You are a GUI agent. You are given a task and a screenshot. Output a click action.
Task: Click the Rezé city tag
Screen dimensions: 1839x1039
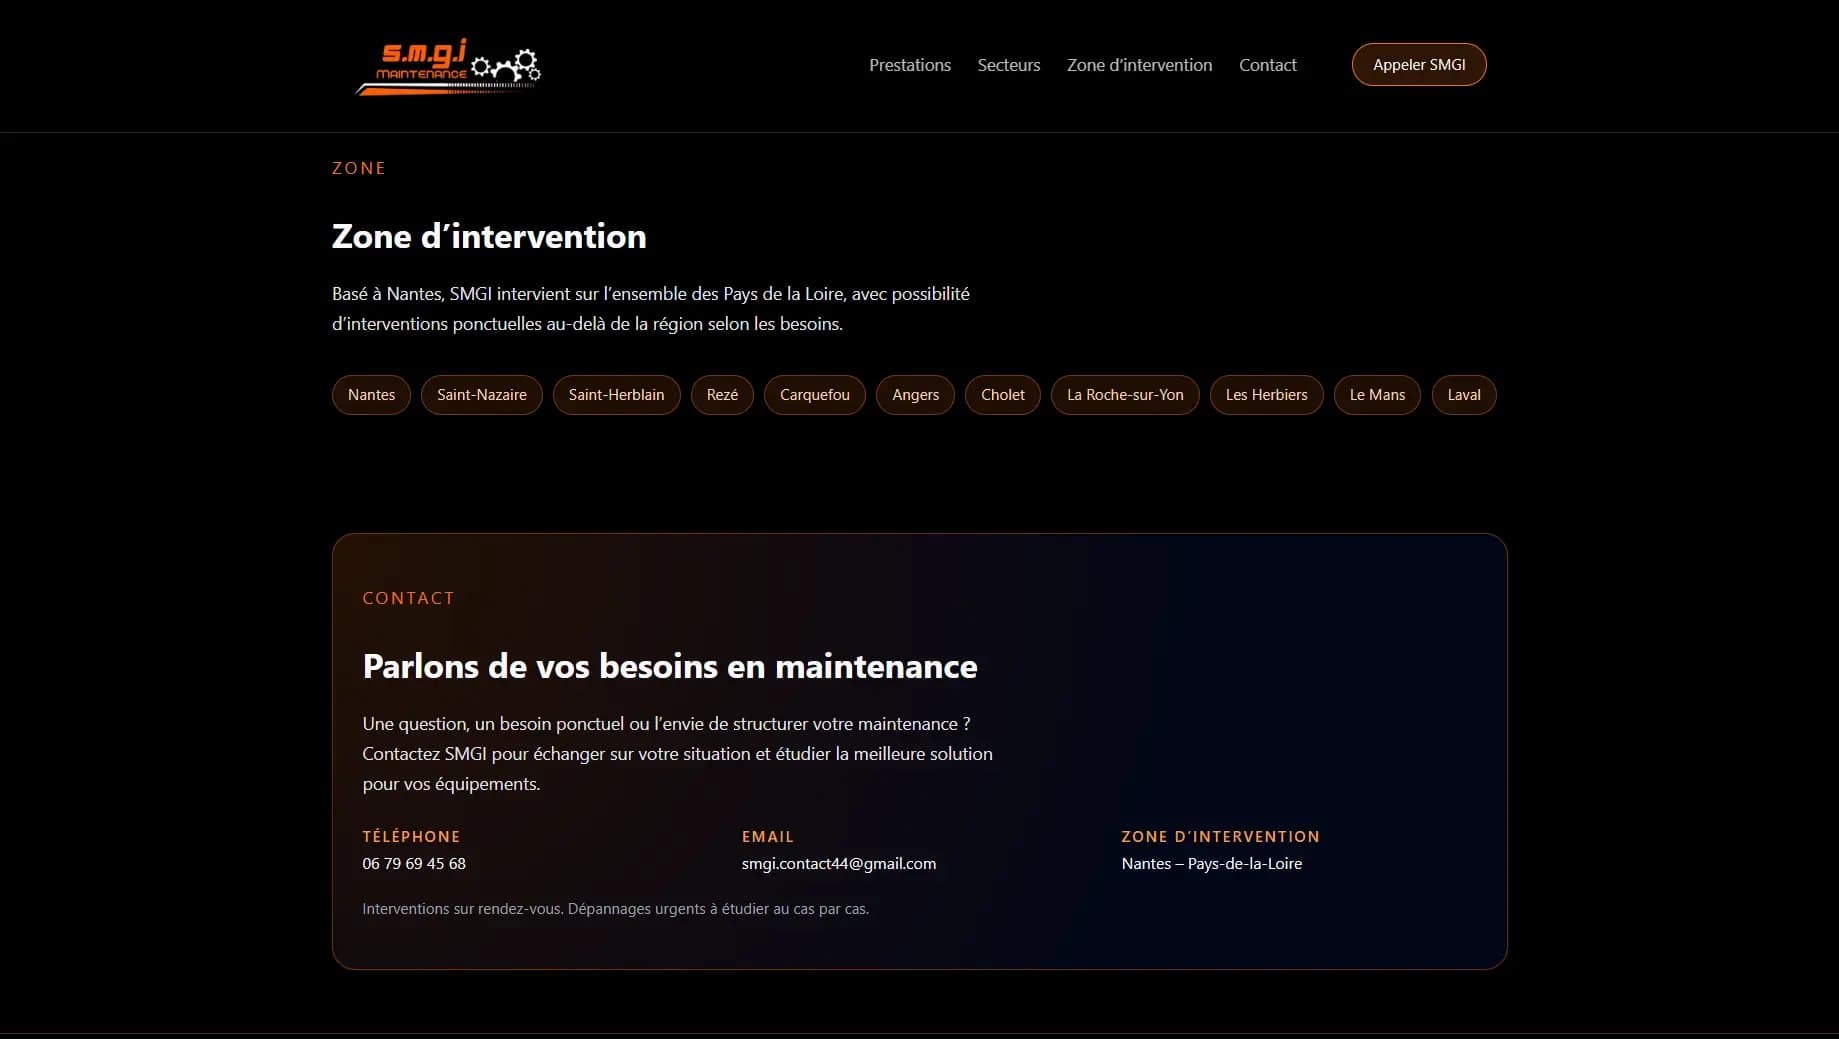pos(722,395)
